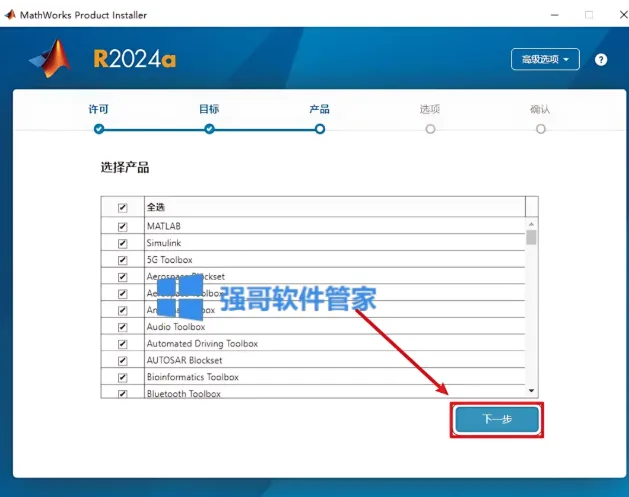Select the Audio Toolbox row text
The width and height of the screenshot is (629, 497).
tap(176, 327)
